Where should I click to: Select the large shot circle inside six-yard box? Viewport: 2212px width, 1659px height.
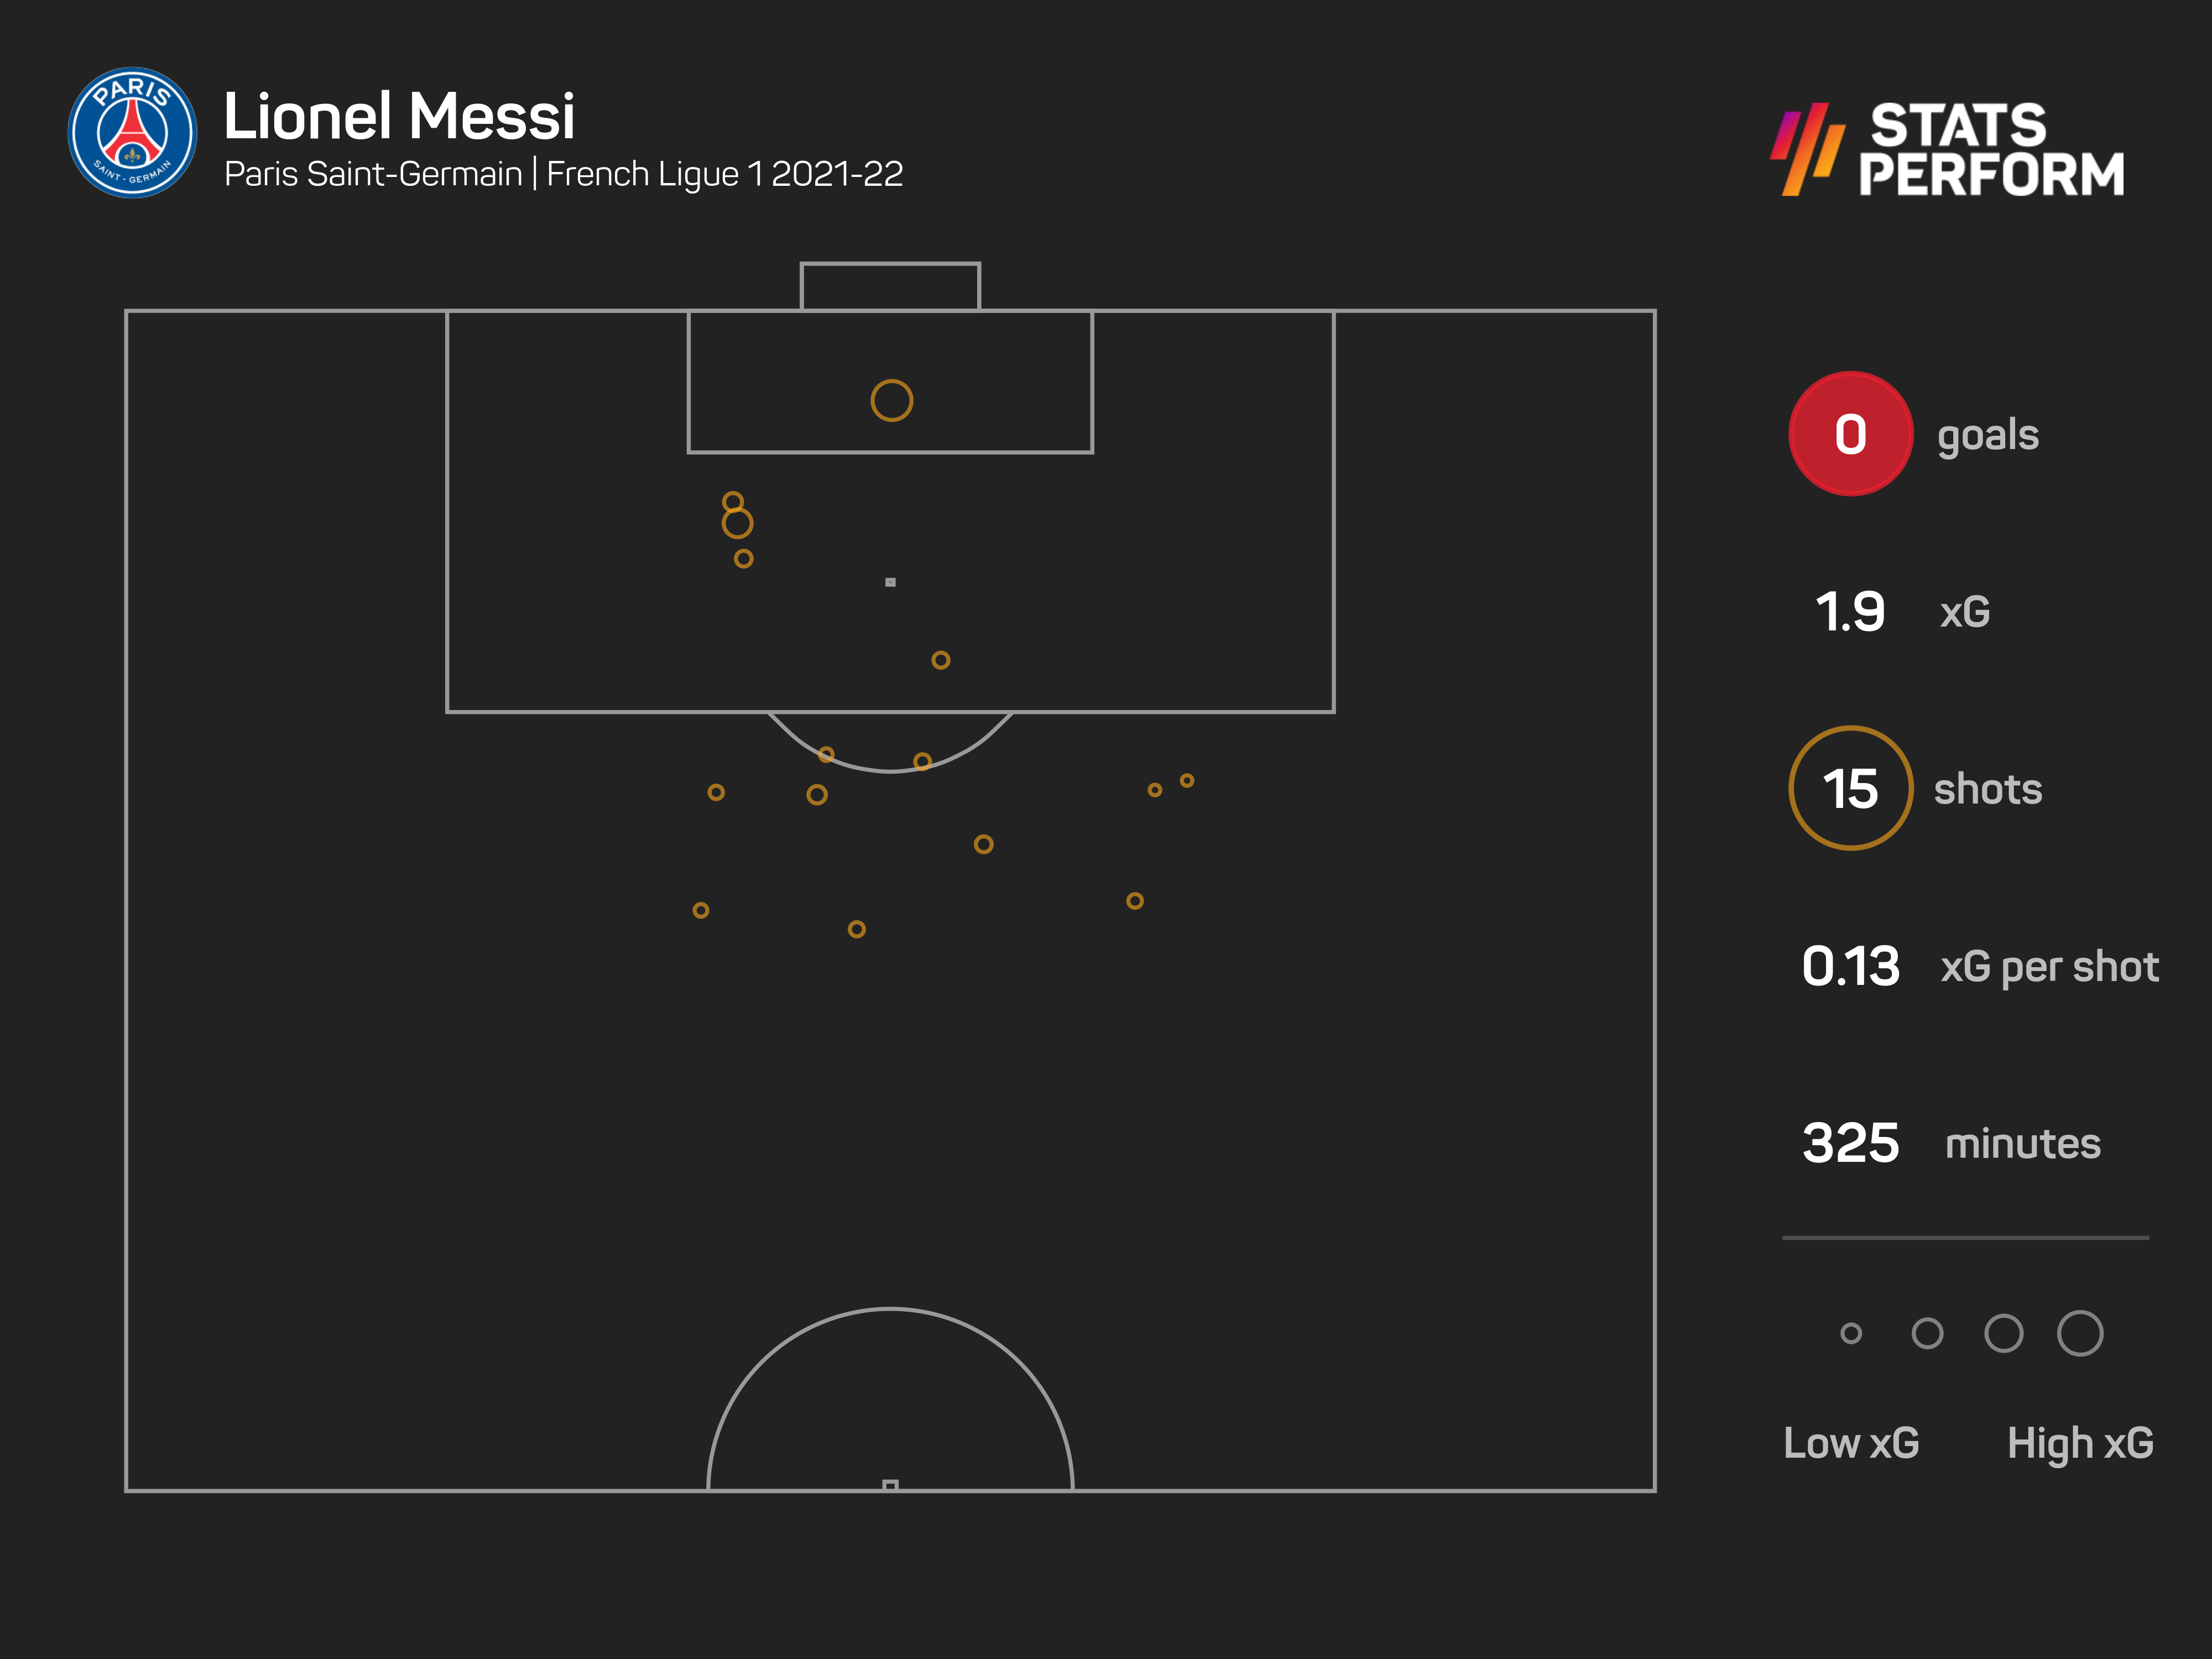891,401
